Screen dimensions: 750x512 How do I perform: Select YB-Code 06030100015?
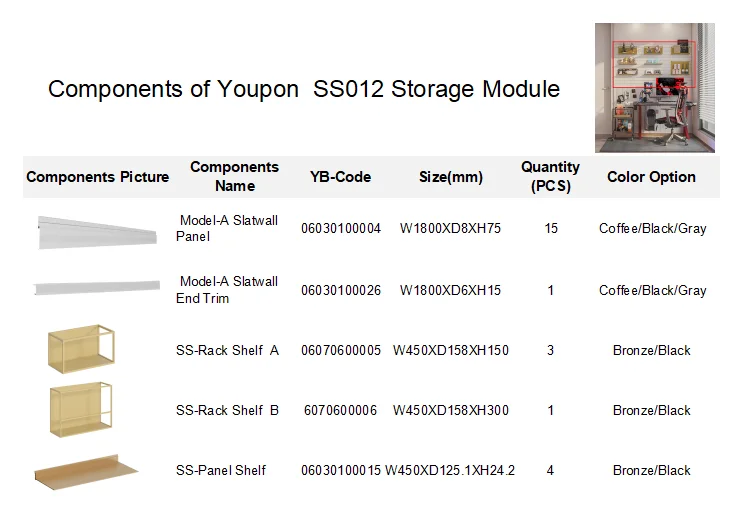pyautogui.click(x=341, y=470)
